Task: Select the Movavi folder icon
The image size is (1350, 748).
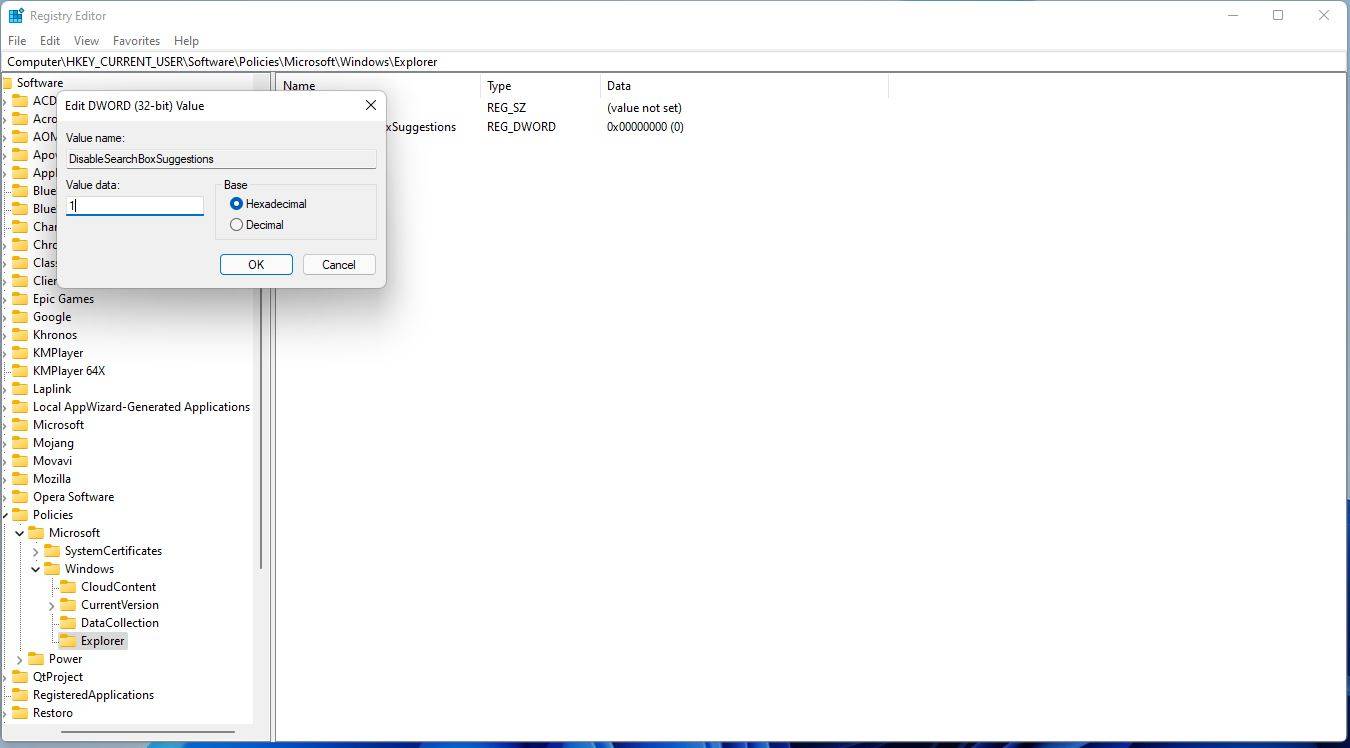Action: [22, 460]
